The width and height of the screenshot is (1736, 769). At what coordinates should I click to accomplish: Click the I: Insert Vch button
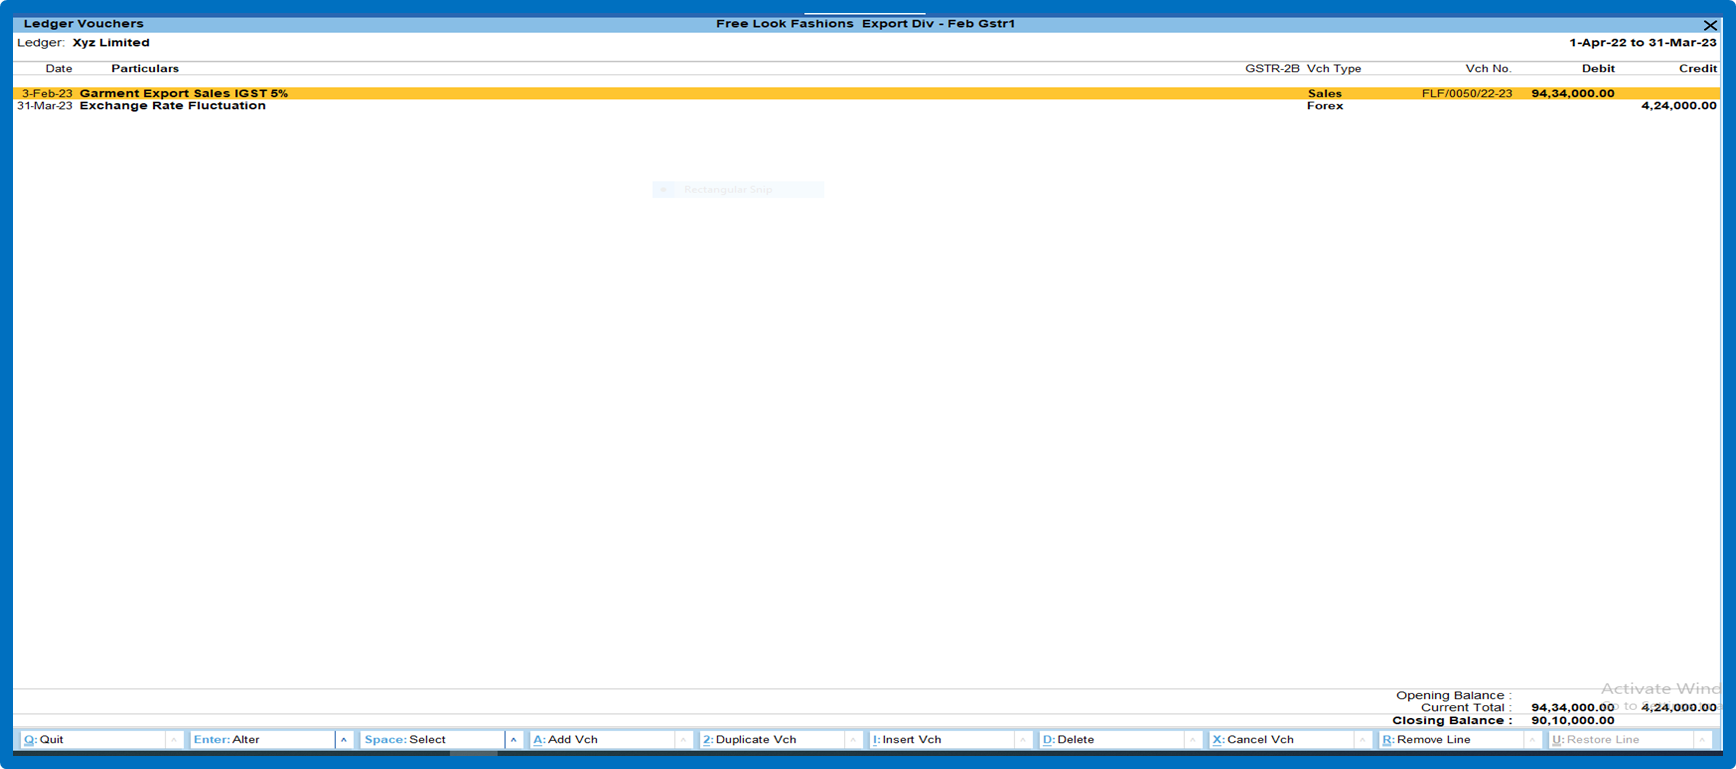pos(942,740)
